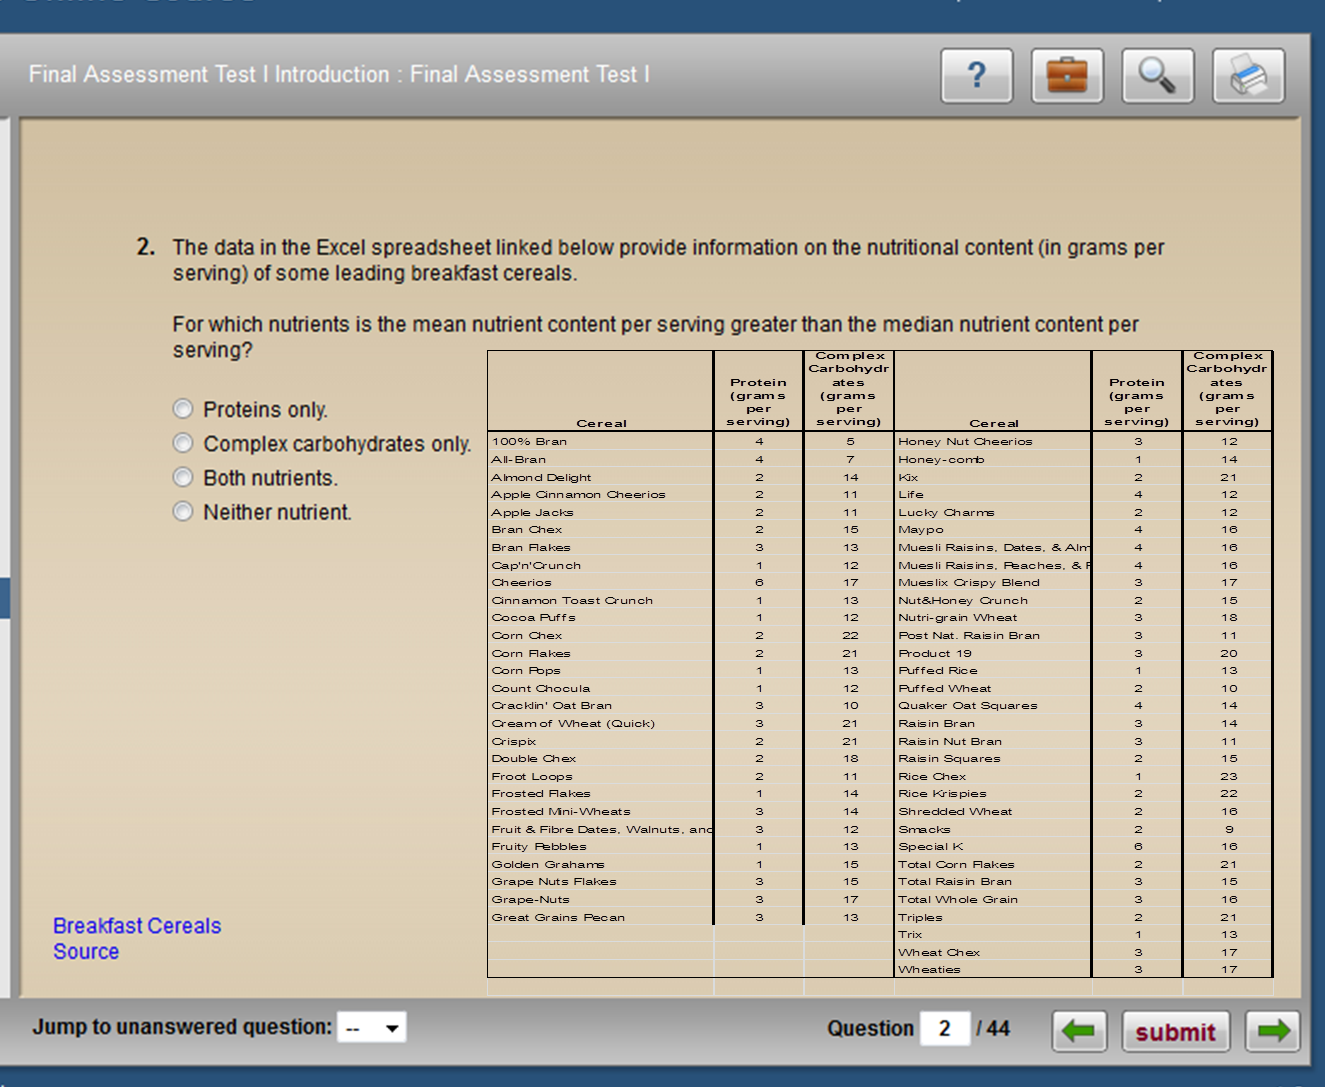Print the page using the printer icon
This screenshot has width=1325, height=1087.
(x=1248, y=75)
